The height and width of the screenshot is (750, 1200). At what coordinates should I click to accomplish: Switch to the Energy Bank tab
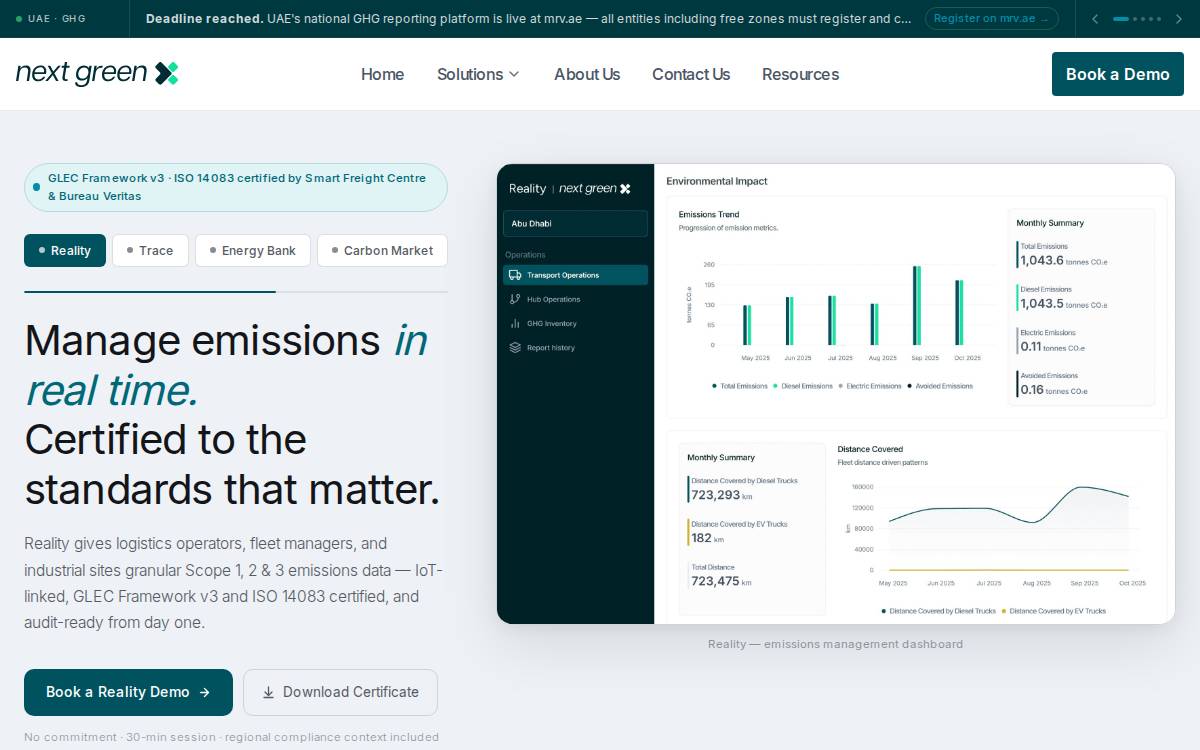(x=253, y=250)
